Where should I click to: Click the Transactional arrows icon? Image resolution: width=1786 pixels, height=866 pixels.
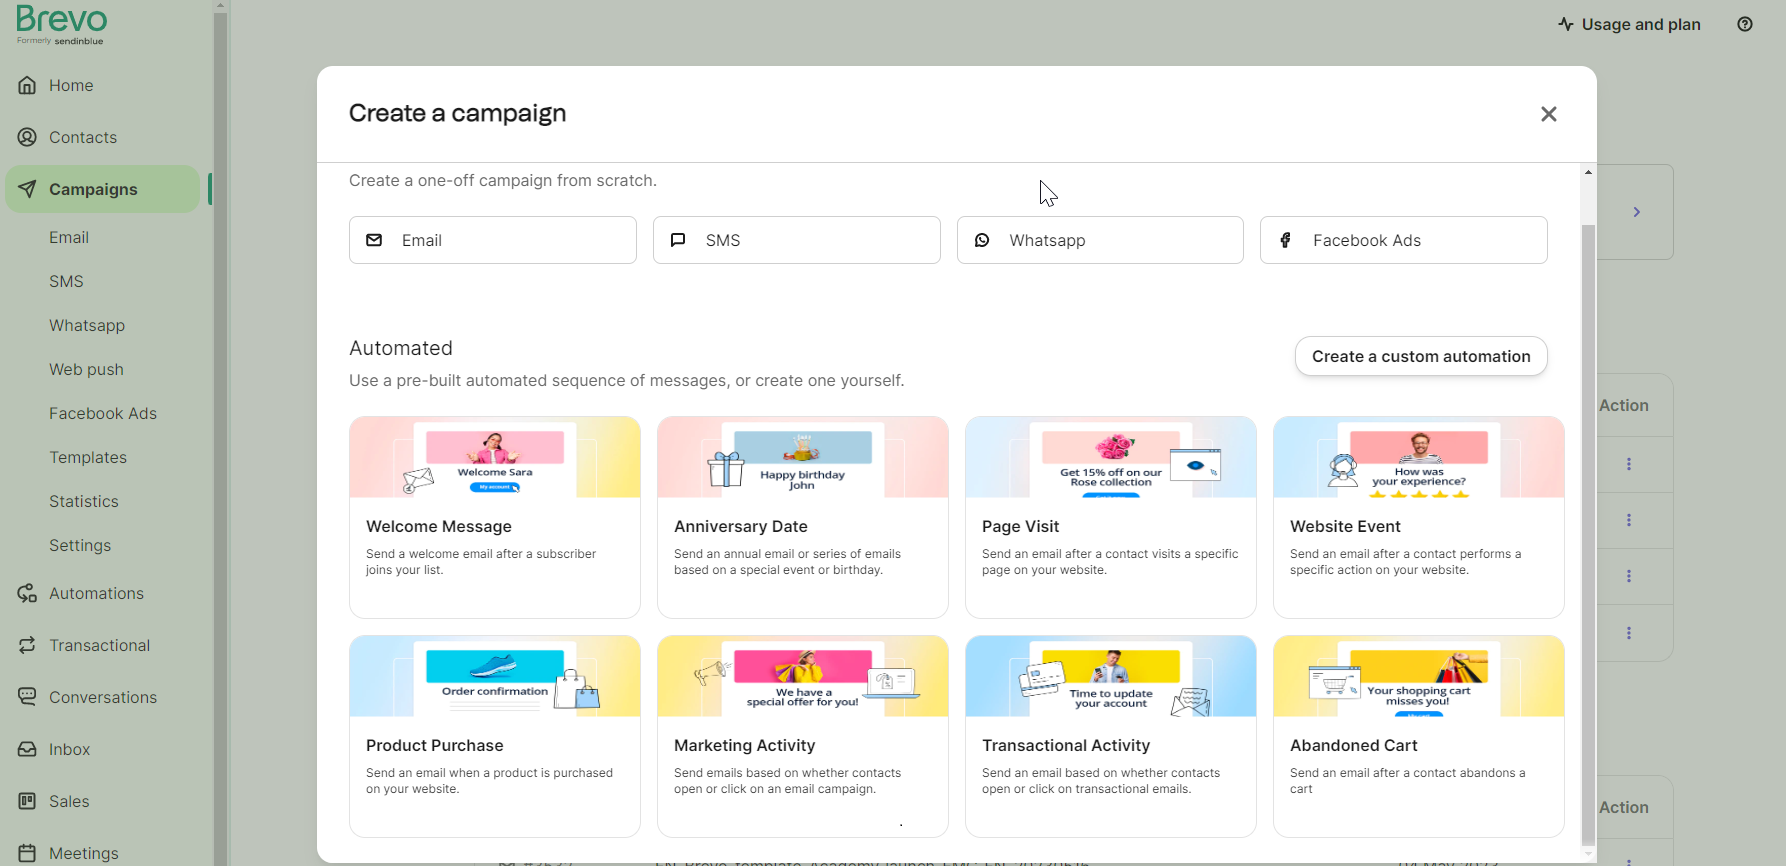(x=27, y=646)
